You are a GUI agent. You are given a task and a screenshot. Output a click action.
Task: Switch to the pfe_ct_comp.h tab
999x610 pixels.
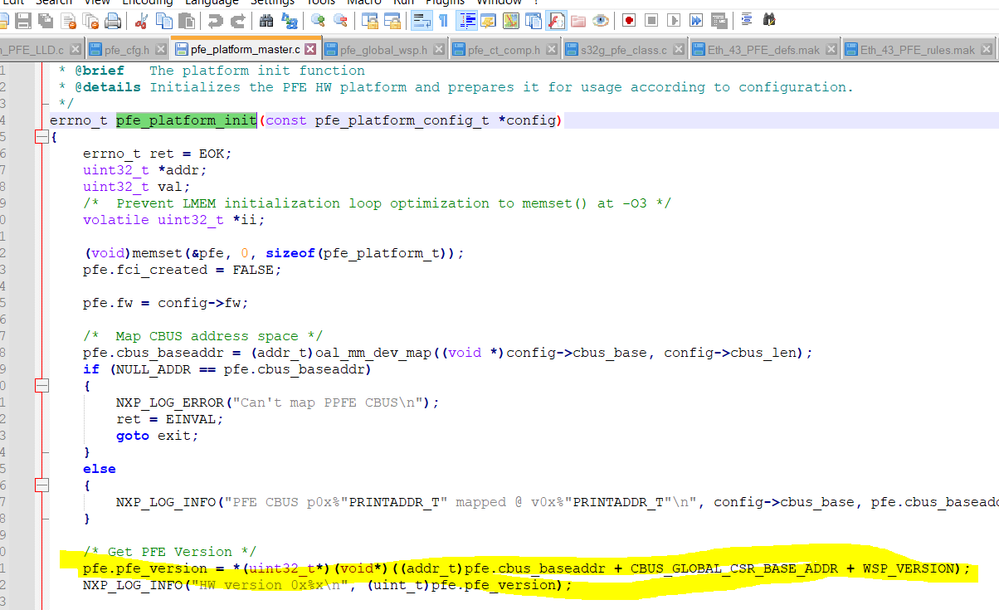[504, 50]
